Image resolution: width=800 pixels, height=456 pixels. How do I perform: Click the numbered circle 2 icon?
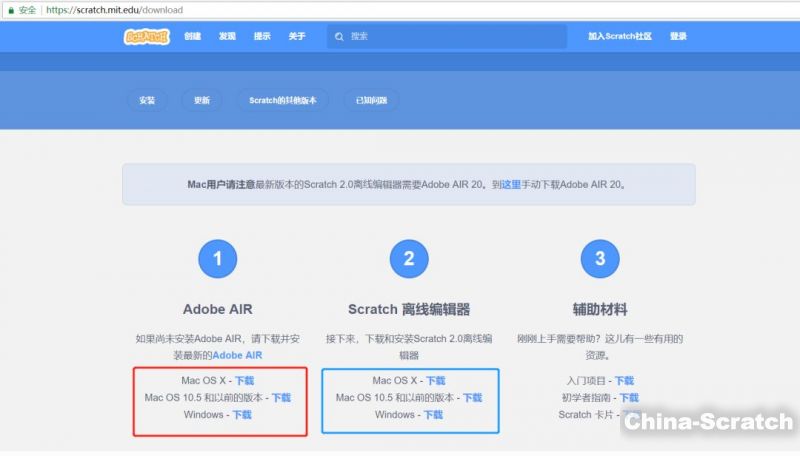(409, 259)
